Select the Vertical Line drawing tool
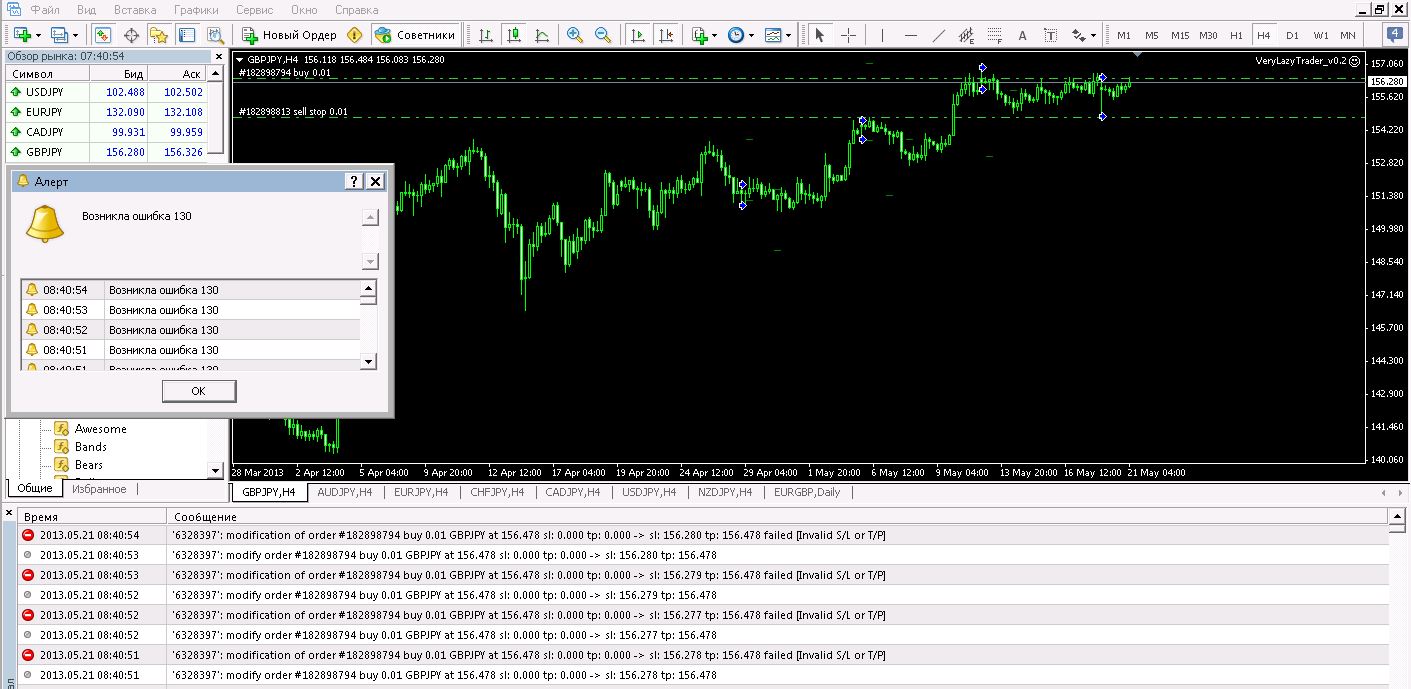This screenshot has height=689, width=1411. [882, 35]
